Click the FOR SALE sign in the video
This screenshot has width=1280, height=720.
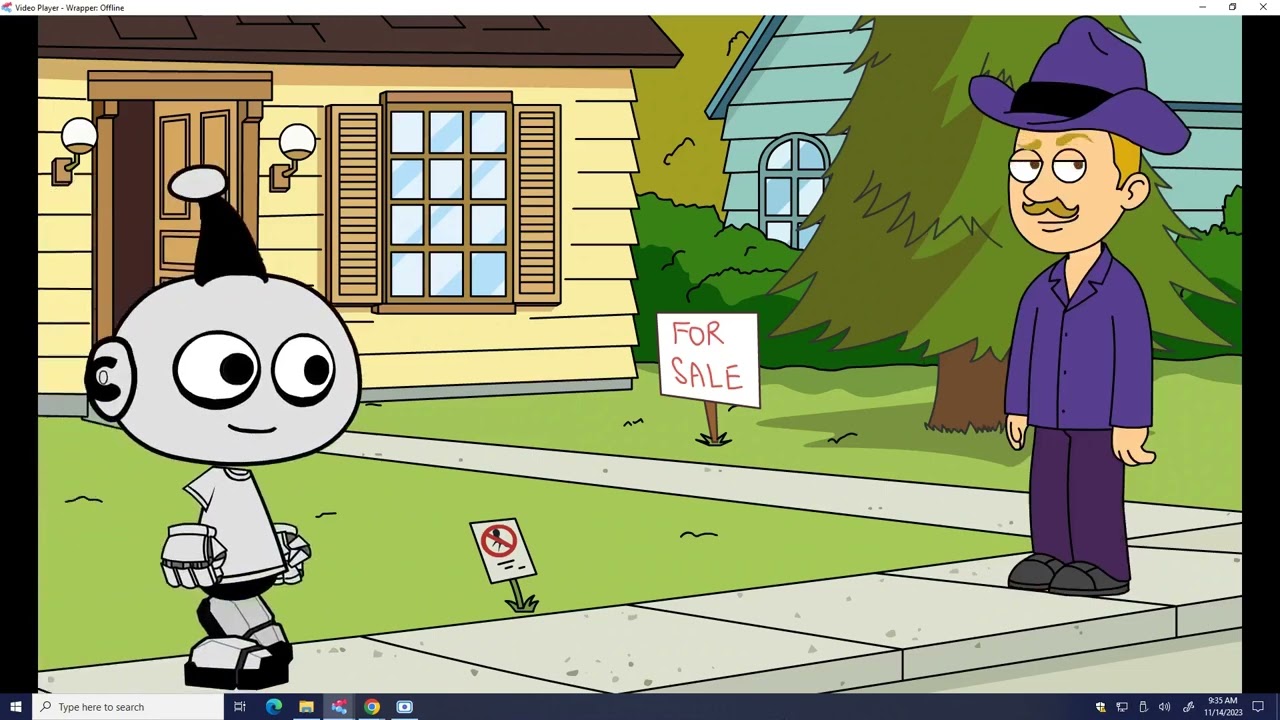coord(708,361)
